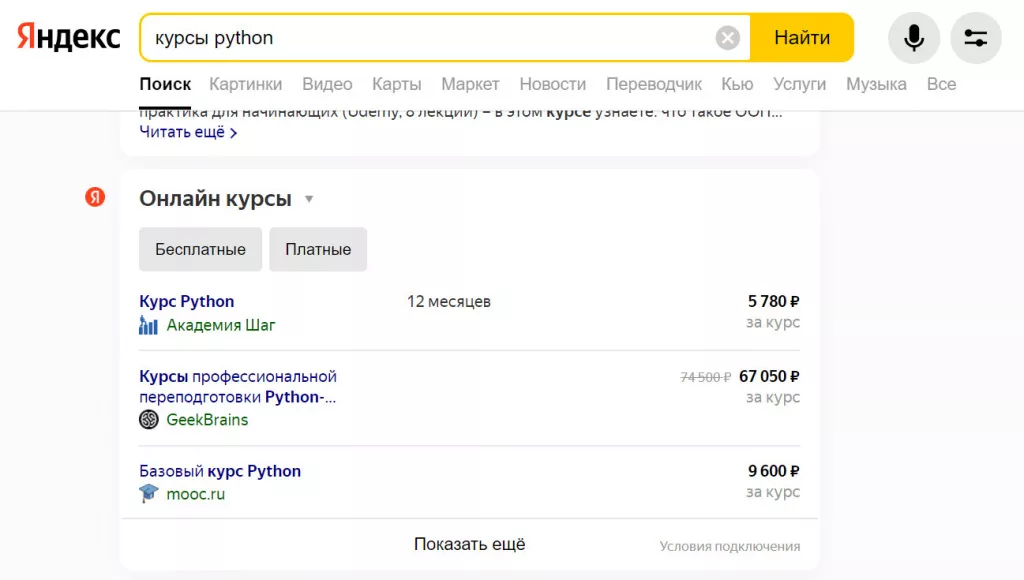
Task: Open the Условия подключения link
Action: point(729,546)
